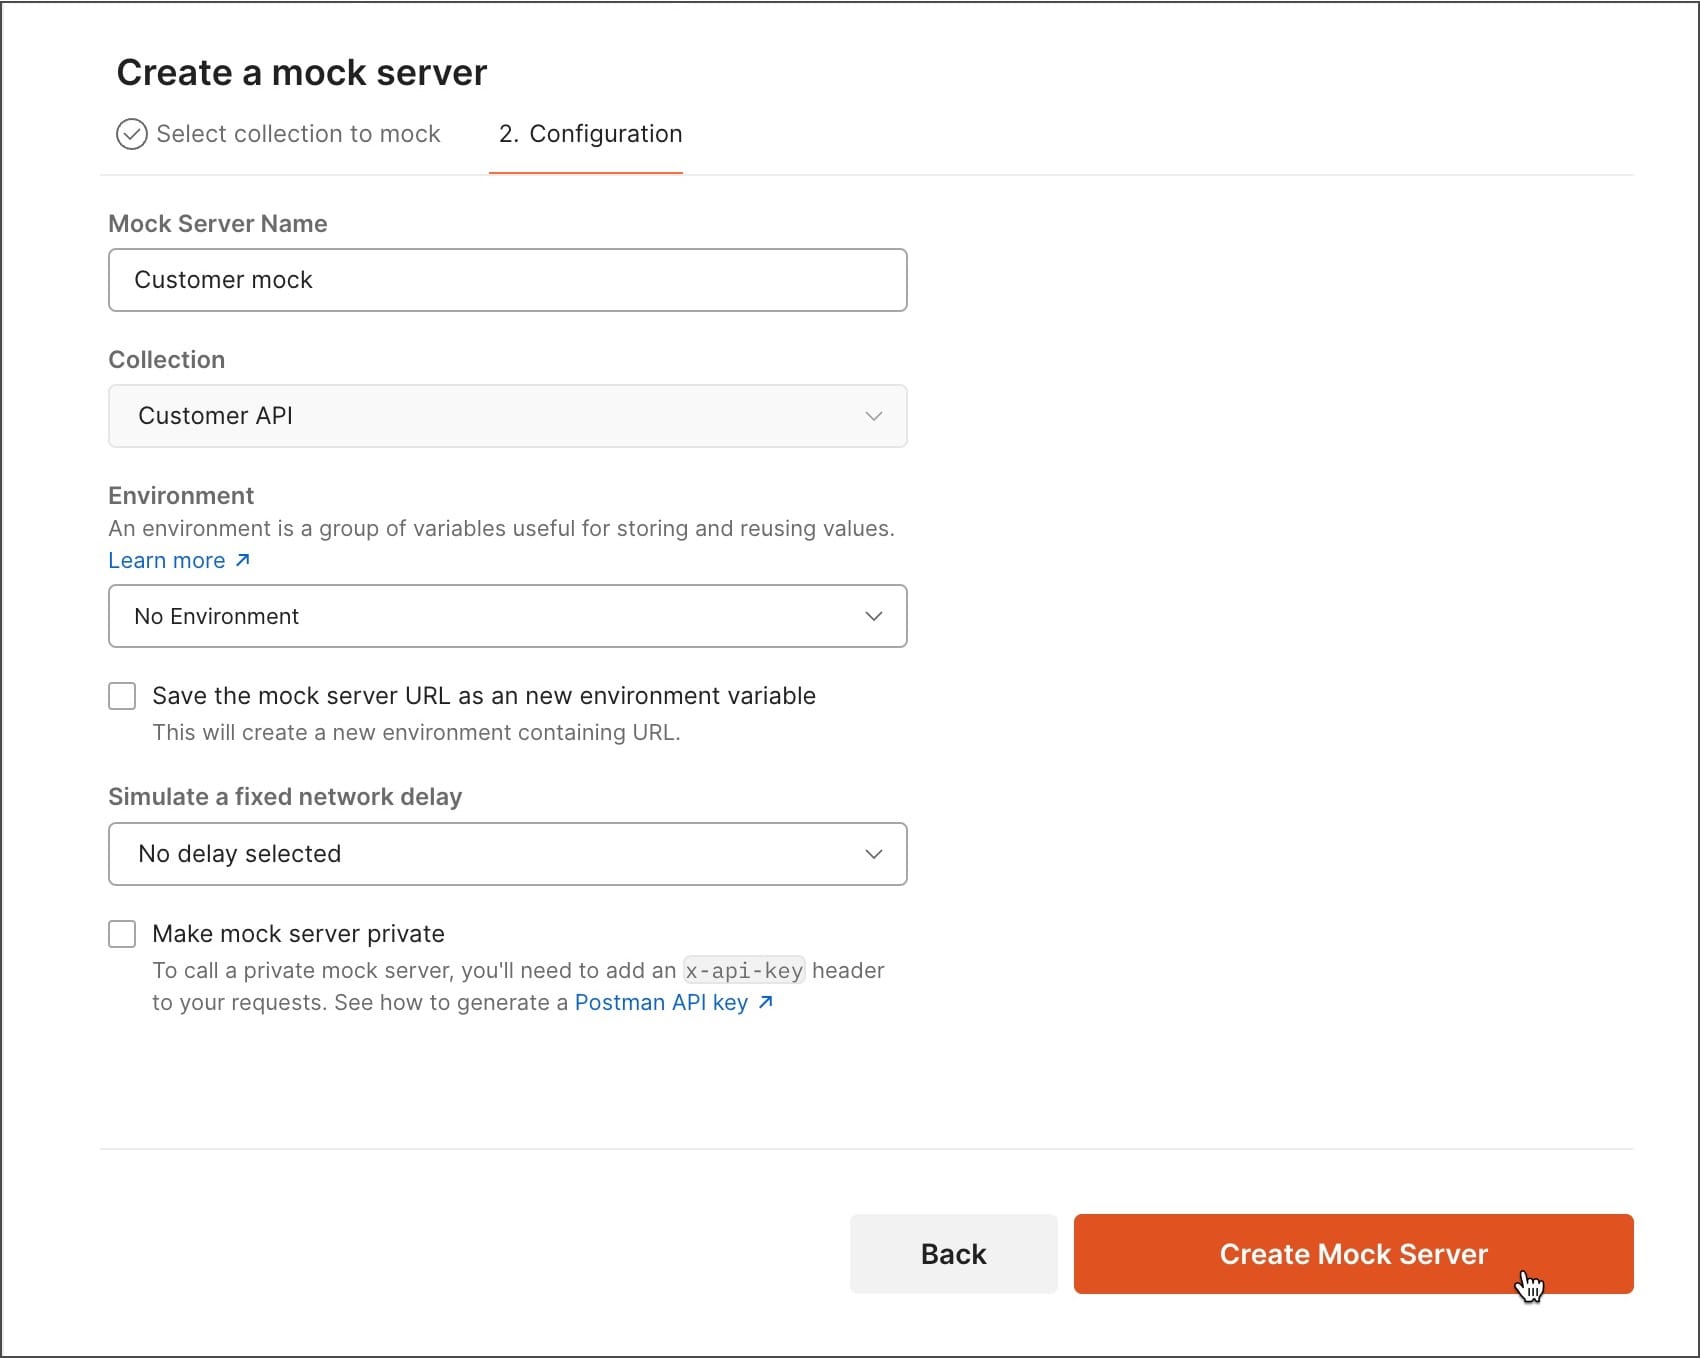Select the 2. Configuration tab

pos(590,134)
